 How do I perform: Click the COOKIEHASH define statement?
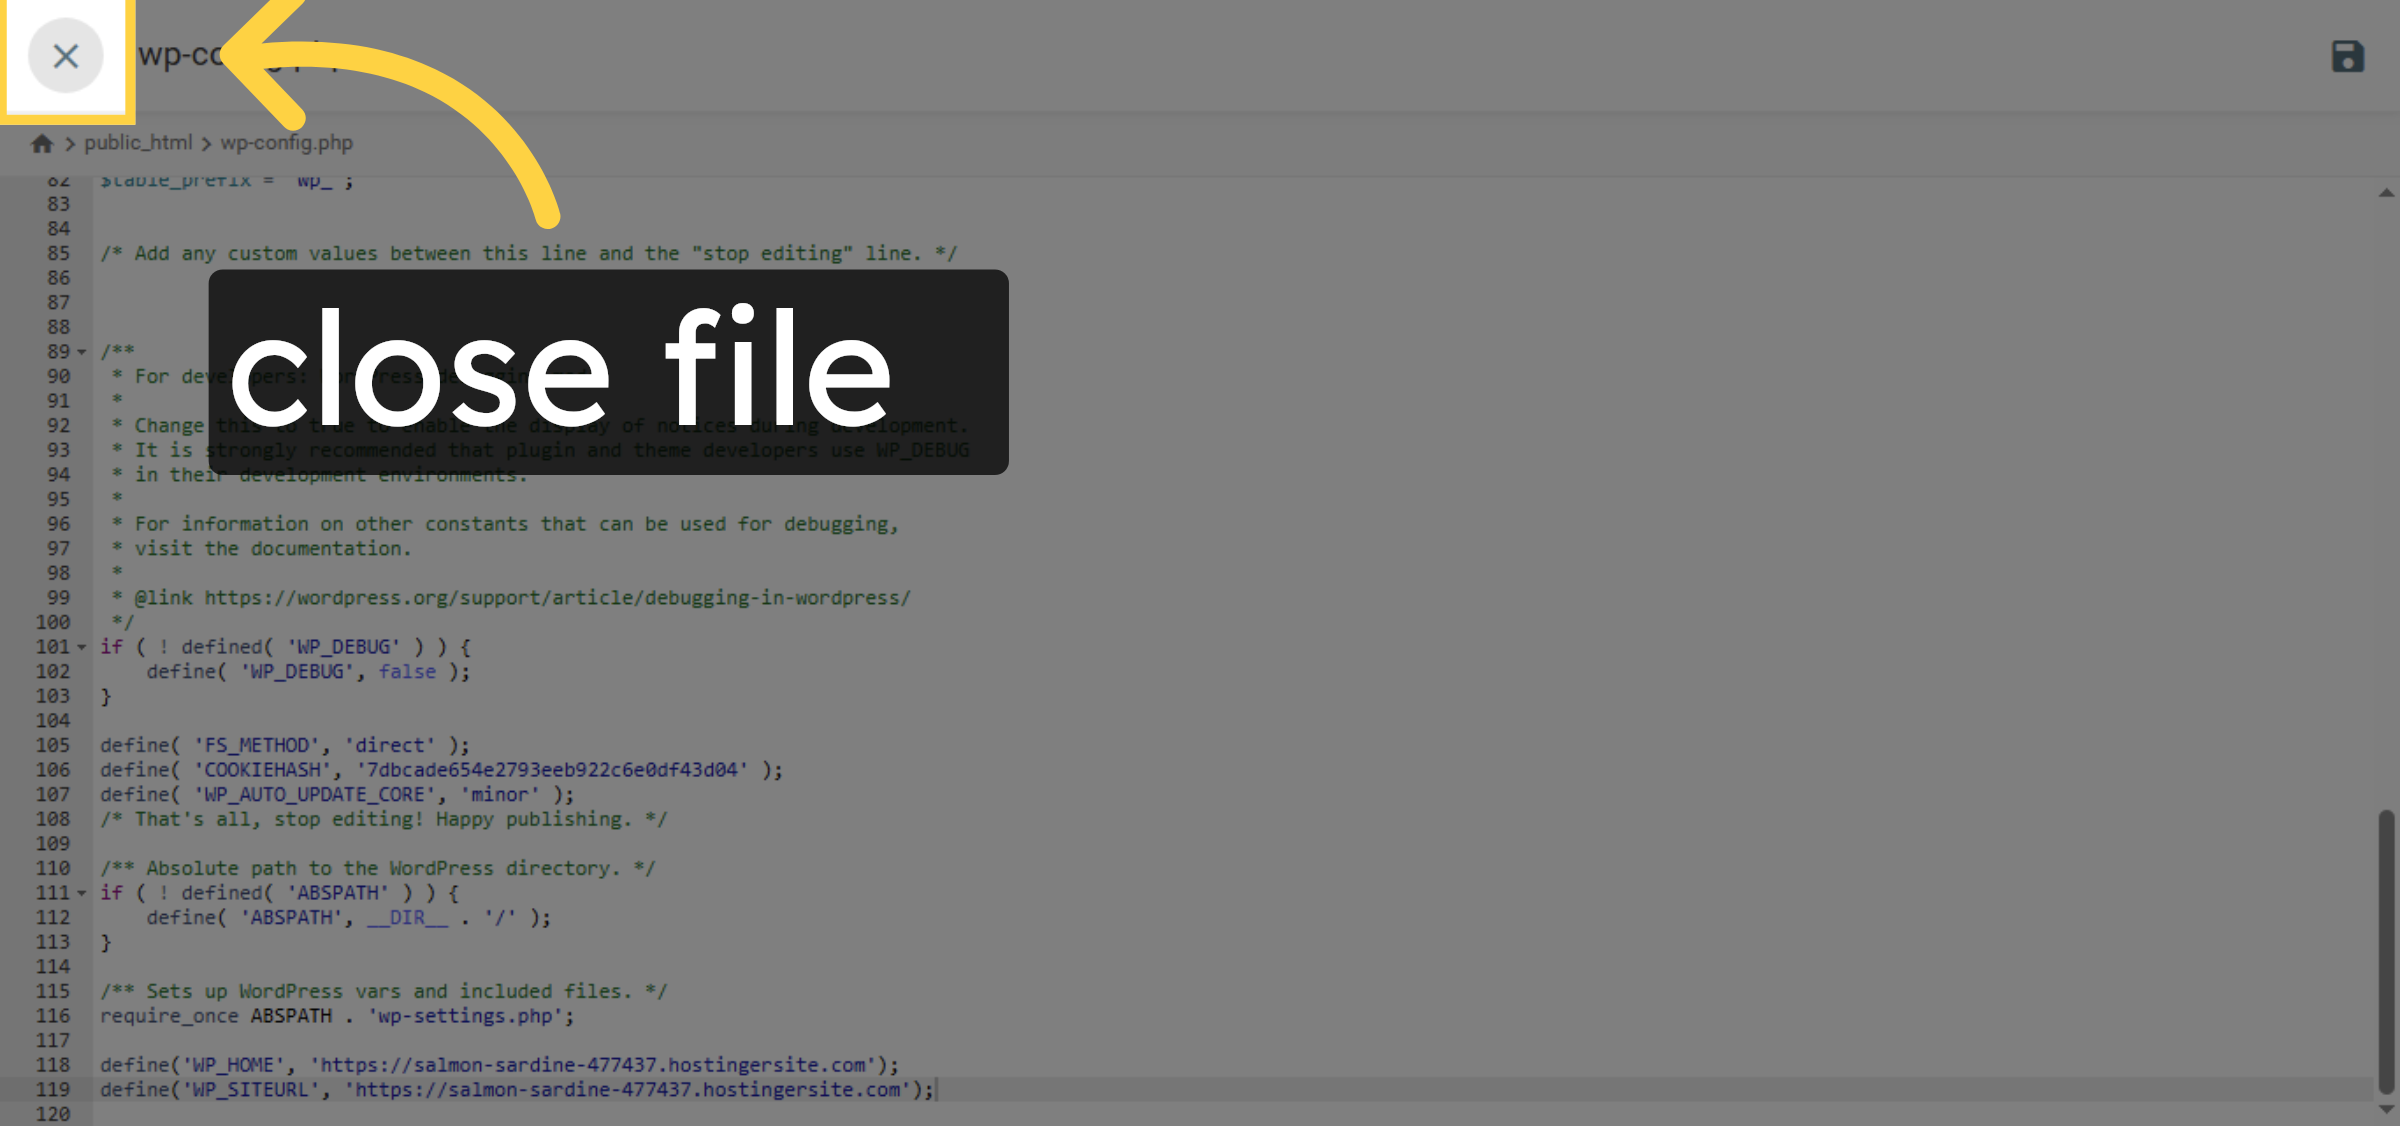tap(440, 769)
